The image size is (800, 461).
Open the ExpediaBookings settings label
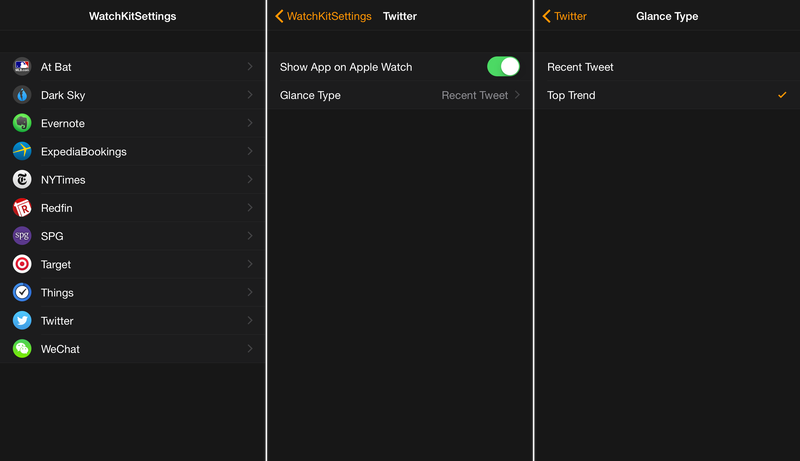pyautogui.click(x=84, y=151)
